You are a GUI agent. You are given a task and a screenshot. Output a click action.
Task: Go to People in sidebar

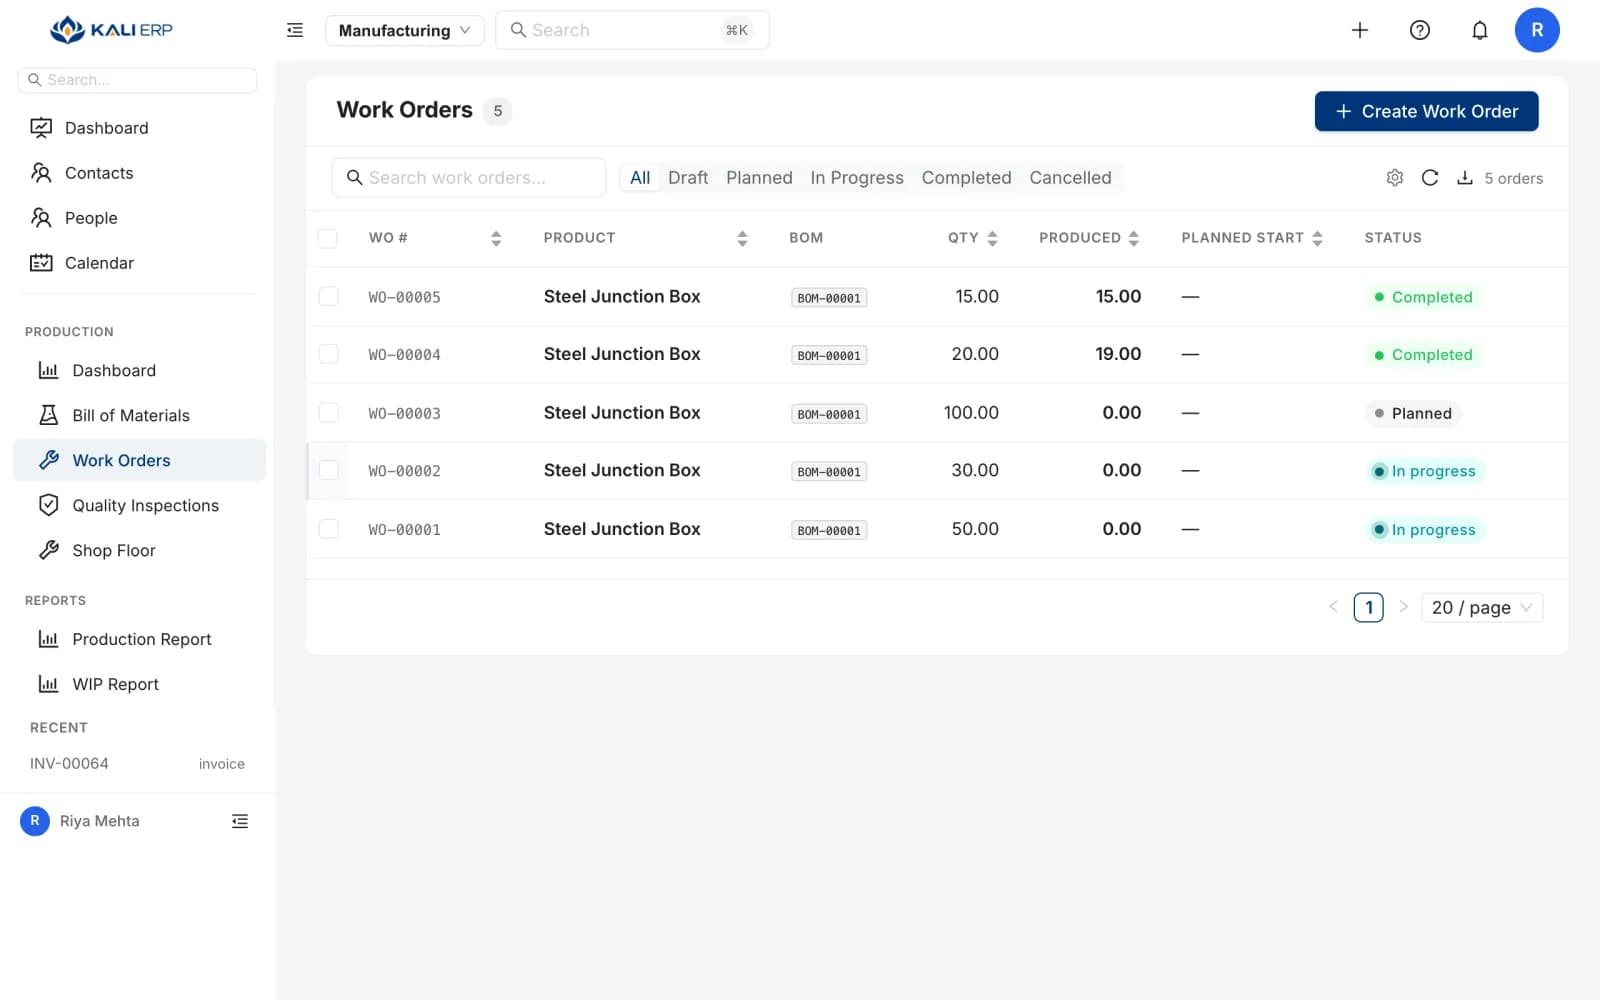tap(140, 218)
